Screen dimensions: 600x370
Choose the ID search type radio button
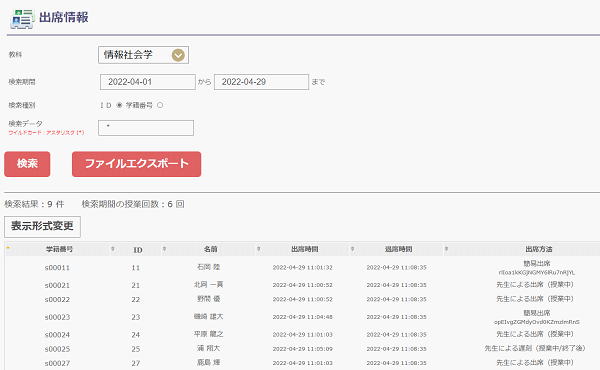pos(119,105)
